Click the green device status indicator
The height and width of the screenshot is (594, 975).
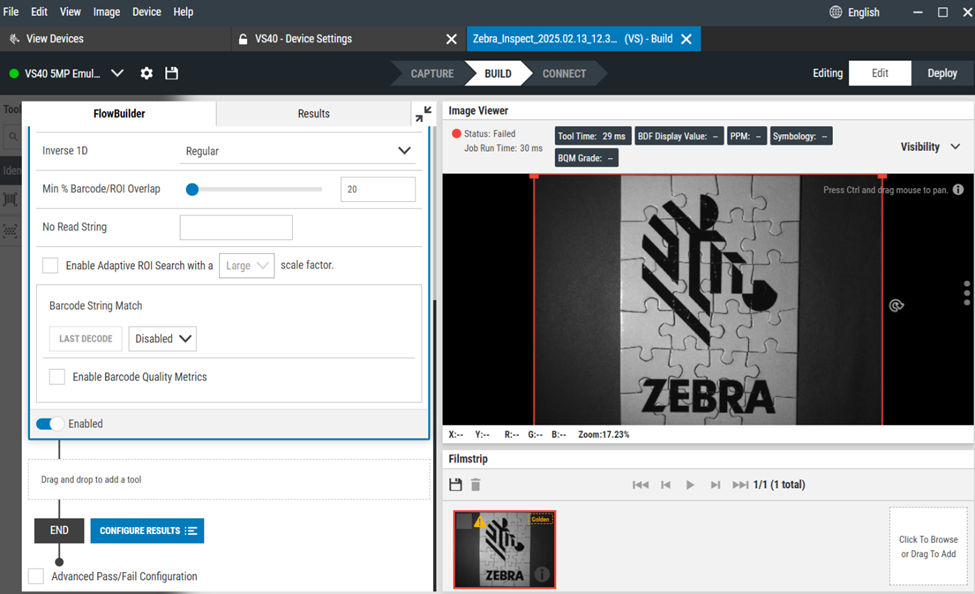(14, 73)
